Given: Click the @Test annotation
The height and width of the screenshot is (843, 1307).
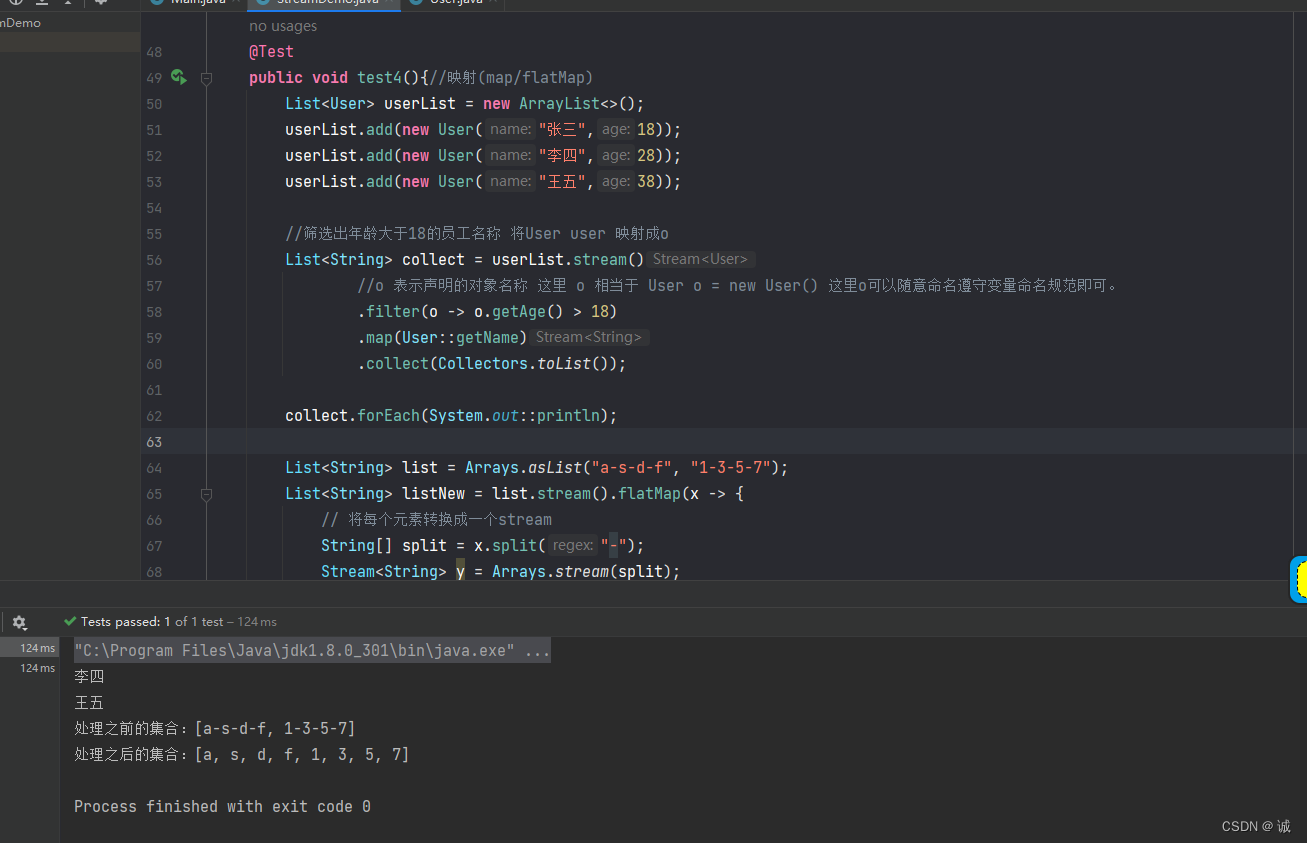Looking at the screenshot, I should coord(271,52).
